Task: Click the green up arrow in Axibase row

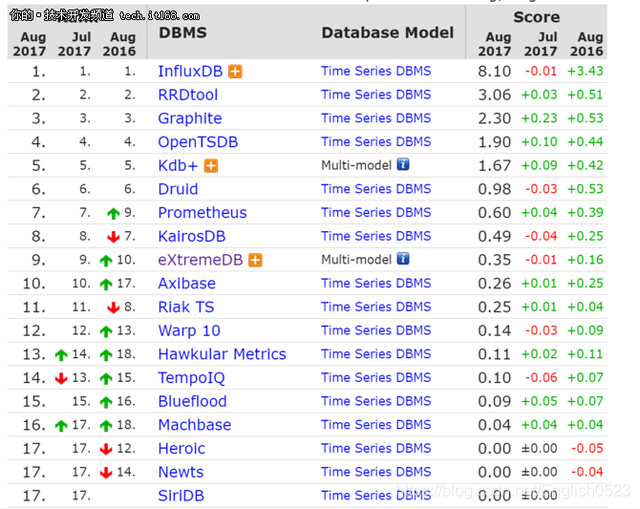Action: 106,284
